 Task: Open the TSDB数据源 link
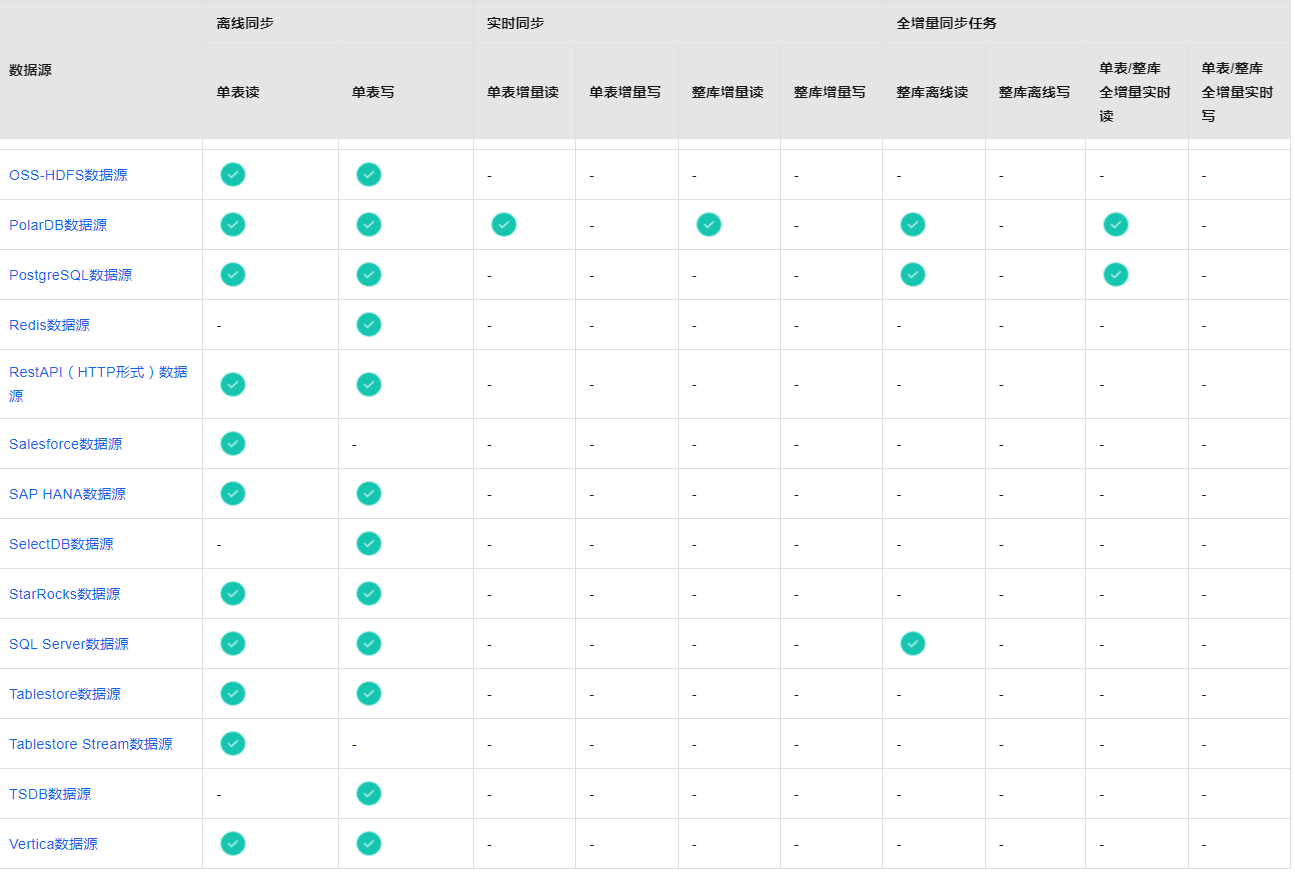click(50, 794)
